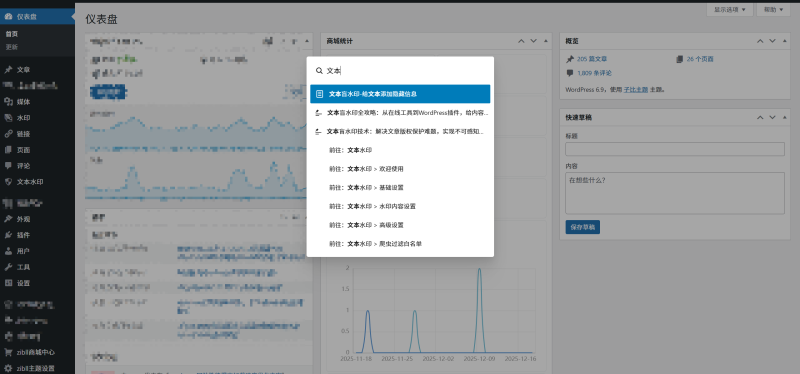Select result 文本盲水印全攻略
Image resolution: width=800 pixels, height=374 pixels.
point(400,113)
